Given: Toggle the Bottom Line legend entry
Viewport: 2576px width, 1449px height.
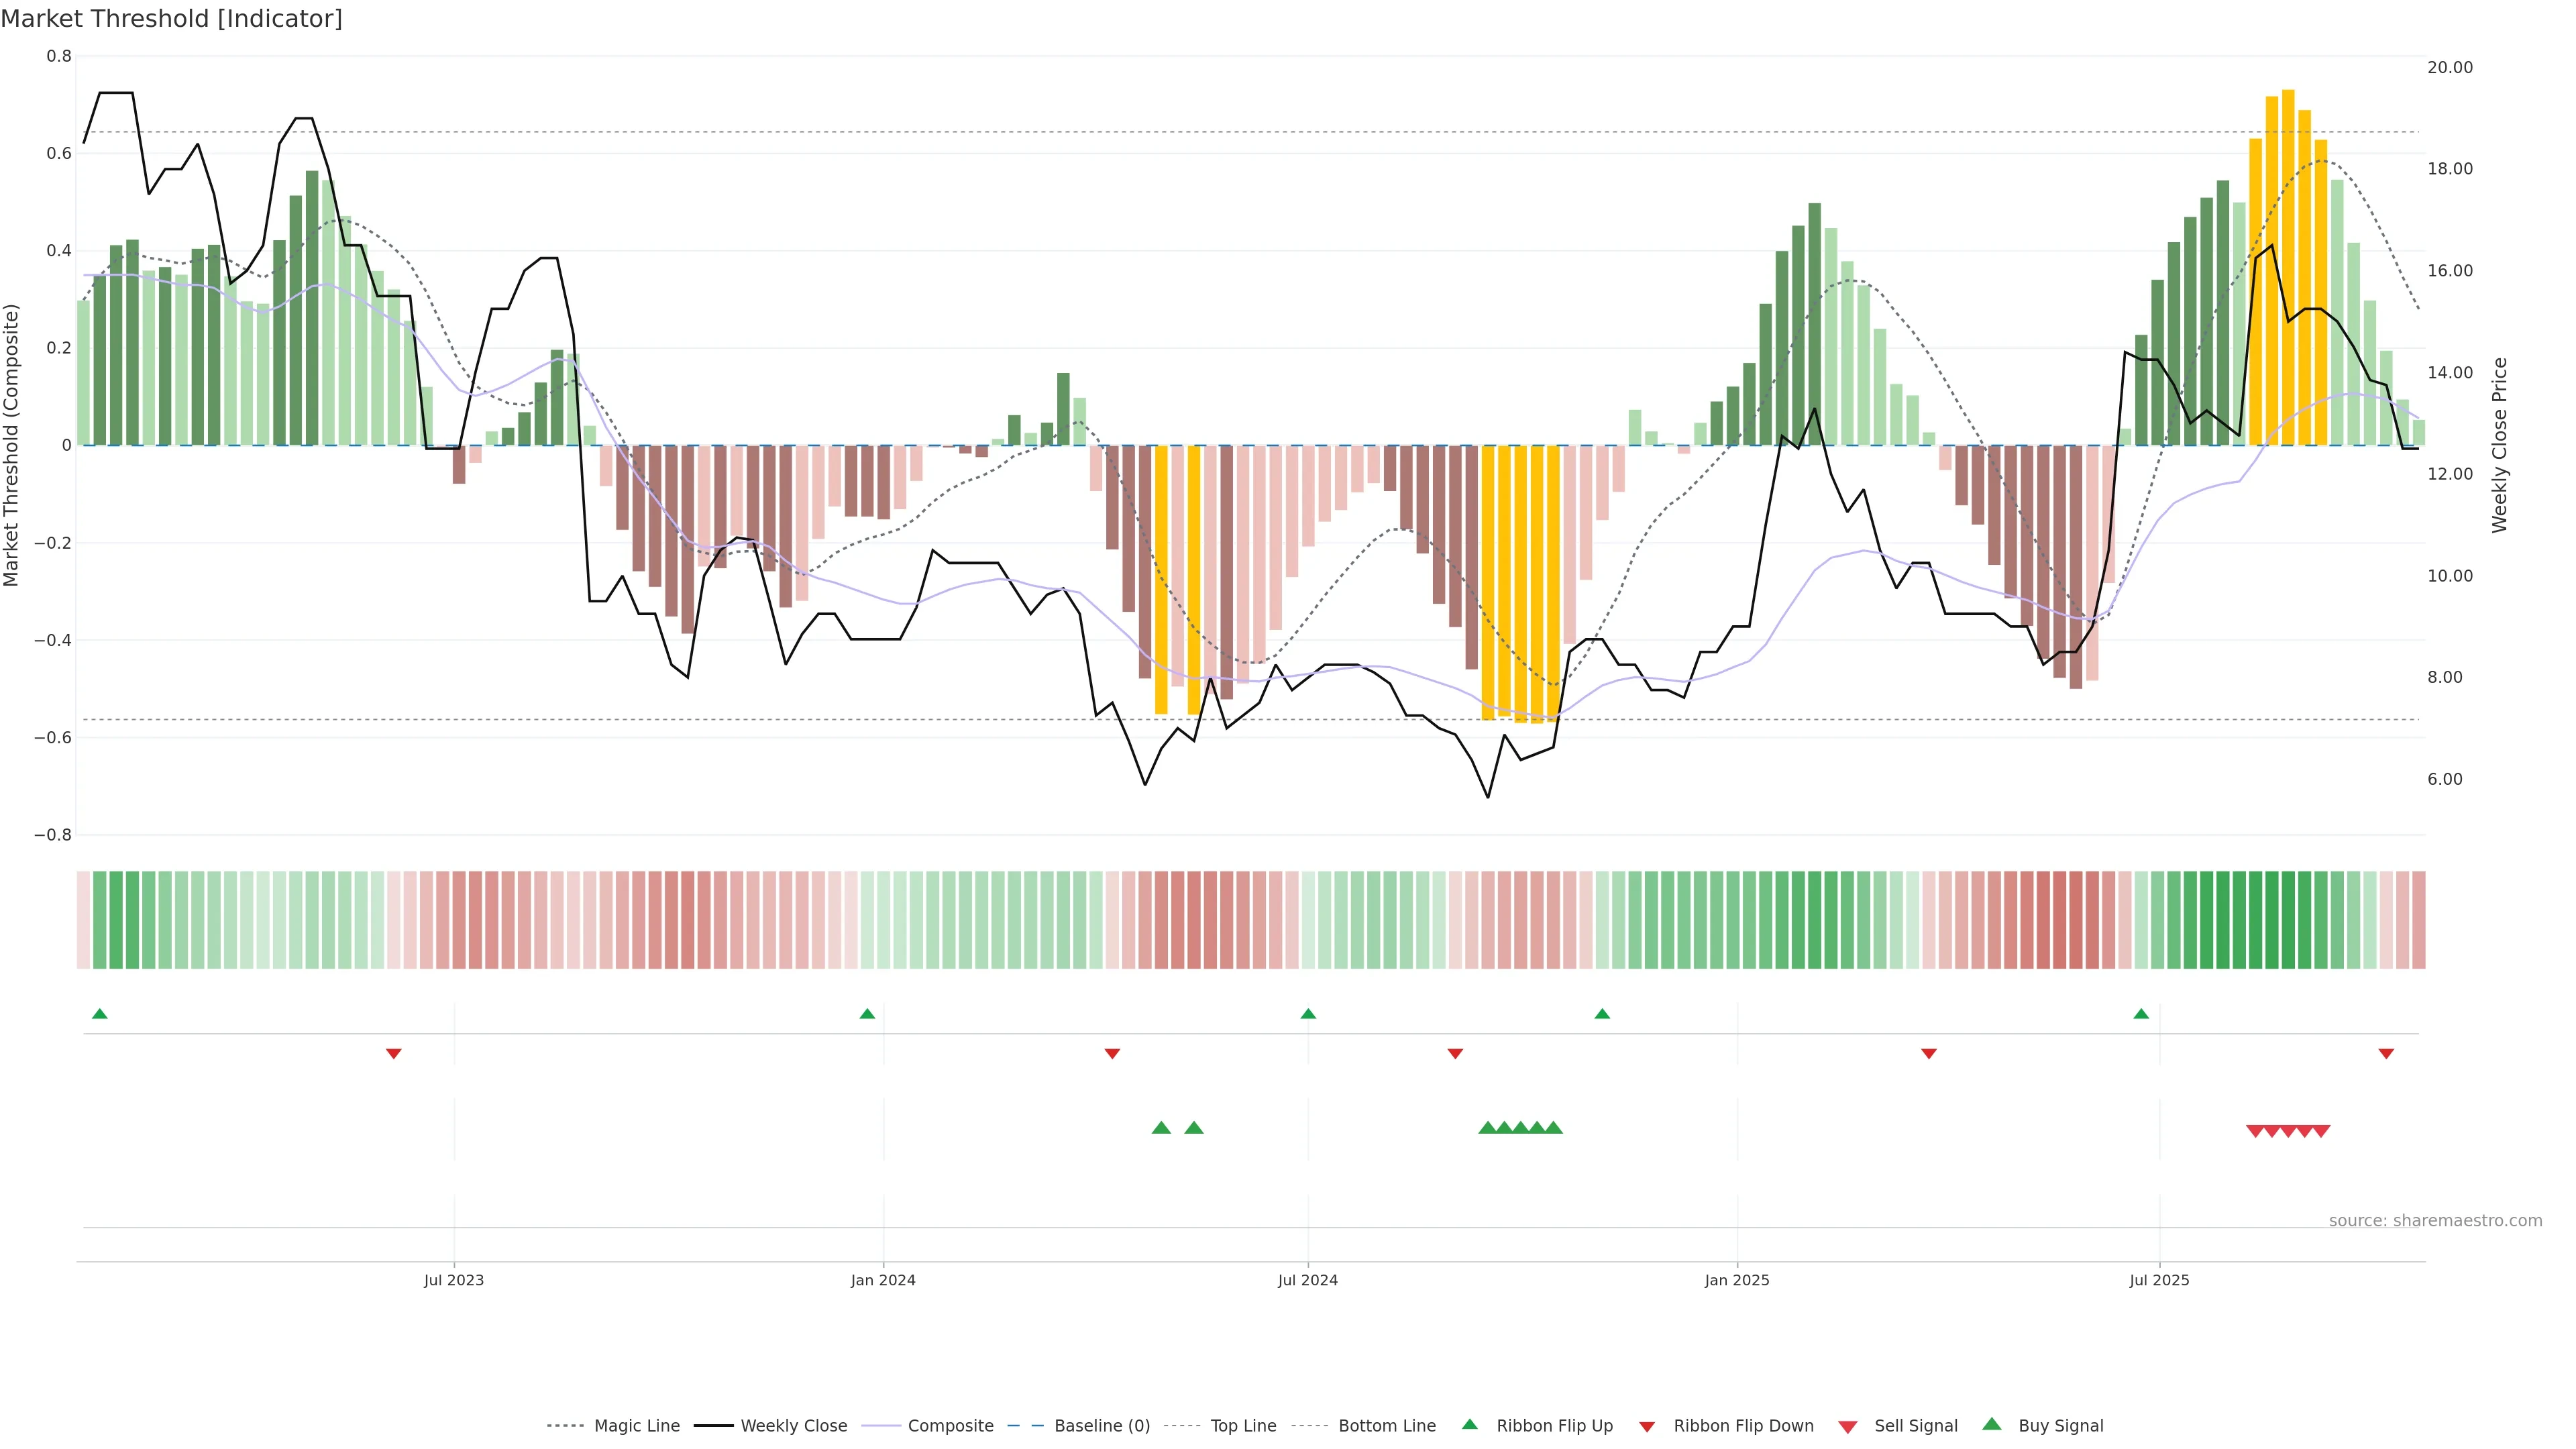Looking at the screenshot, I should coord(1386,1426).
